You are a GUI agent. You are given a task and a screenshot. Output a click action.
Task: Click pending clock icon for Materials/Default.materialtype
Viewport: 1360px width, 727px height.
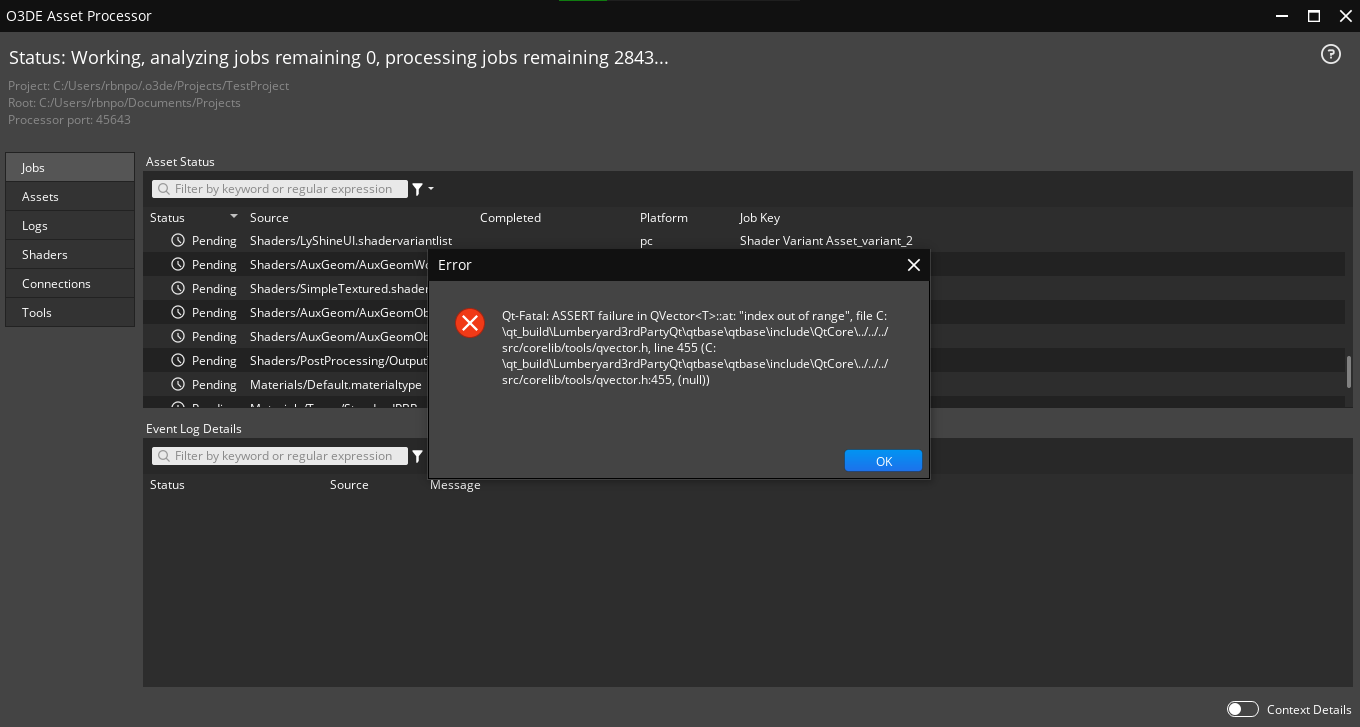pyautogui.click(x=178, y=385)
